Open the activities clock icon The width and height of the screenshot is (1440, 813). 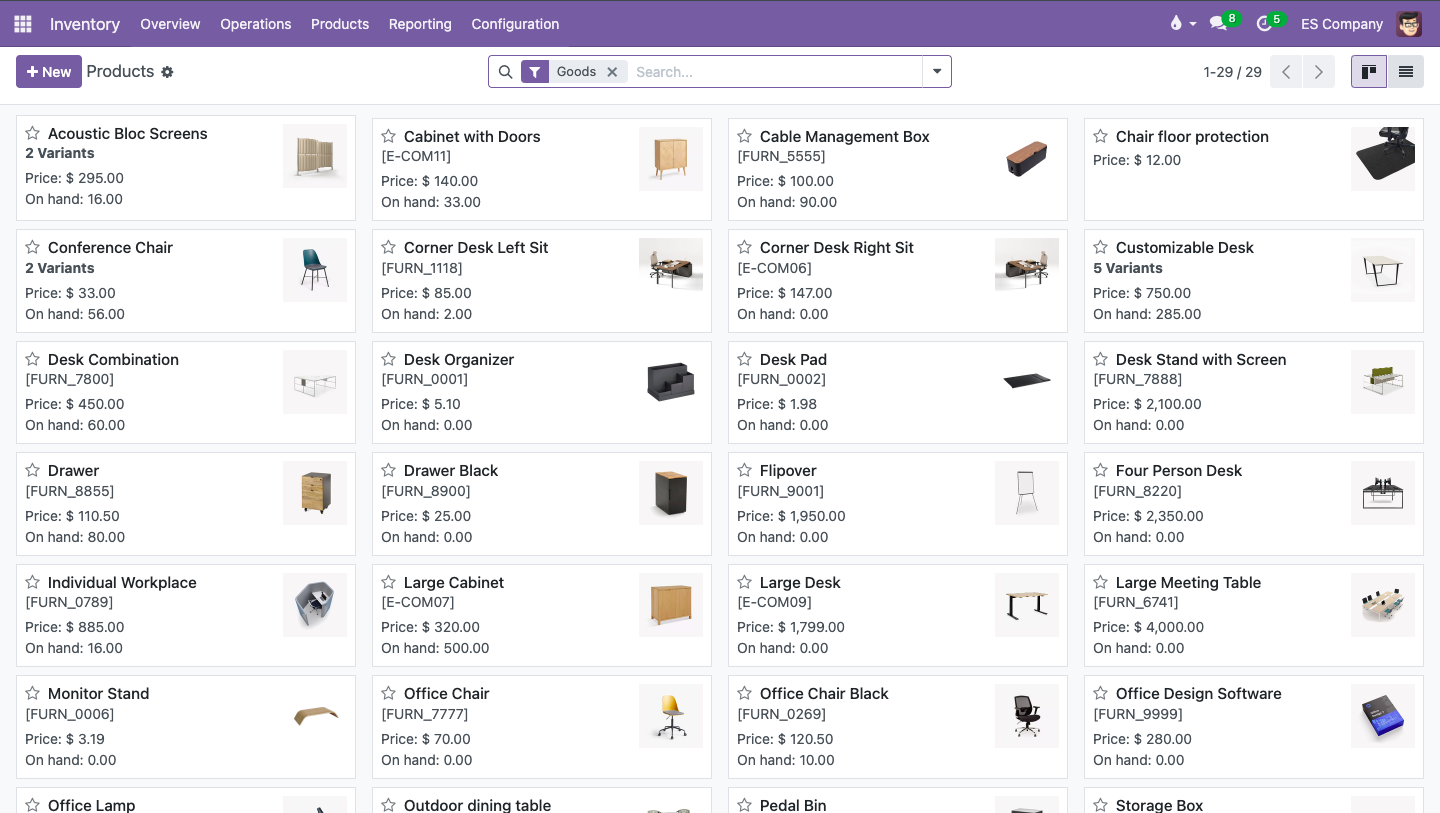coord(1264,23)
